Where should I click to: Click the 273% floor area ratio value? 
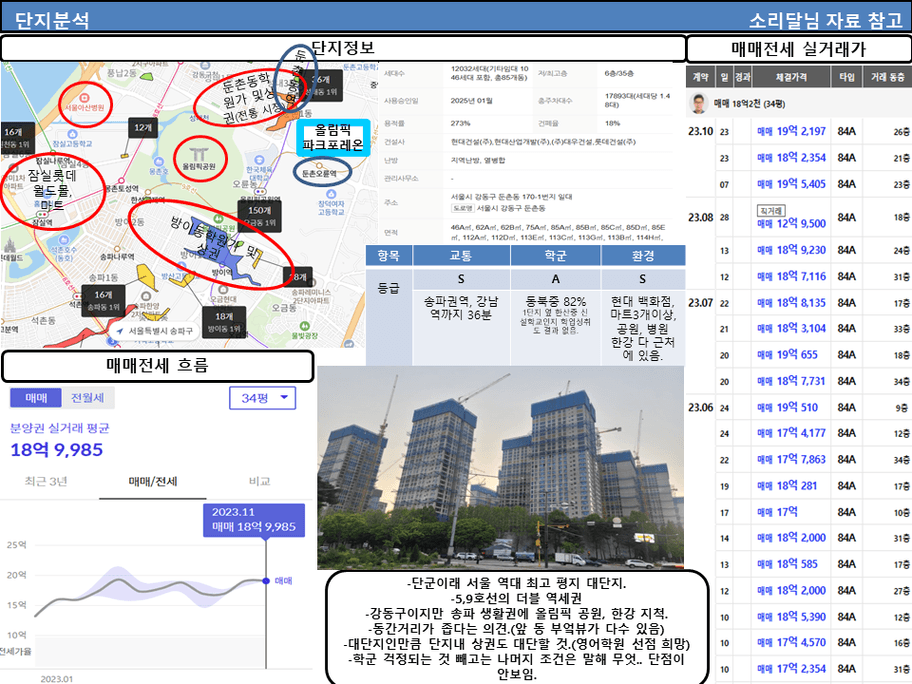460,123
